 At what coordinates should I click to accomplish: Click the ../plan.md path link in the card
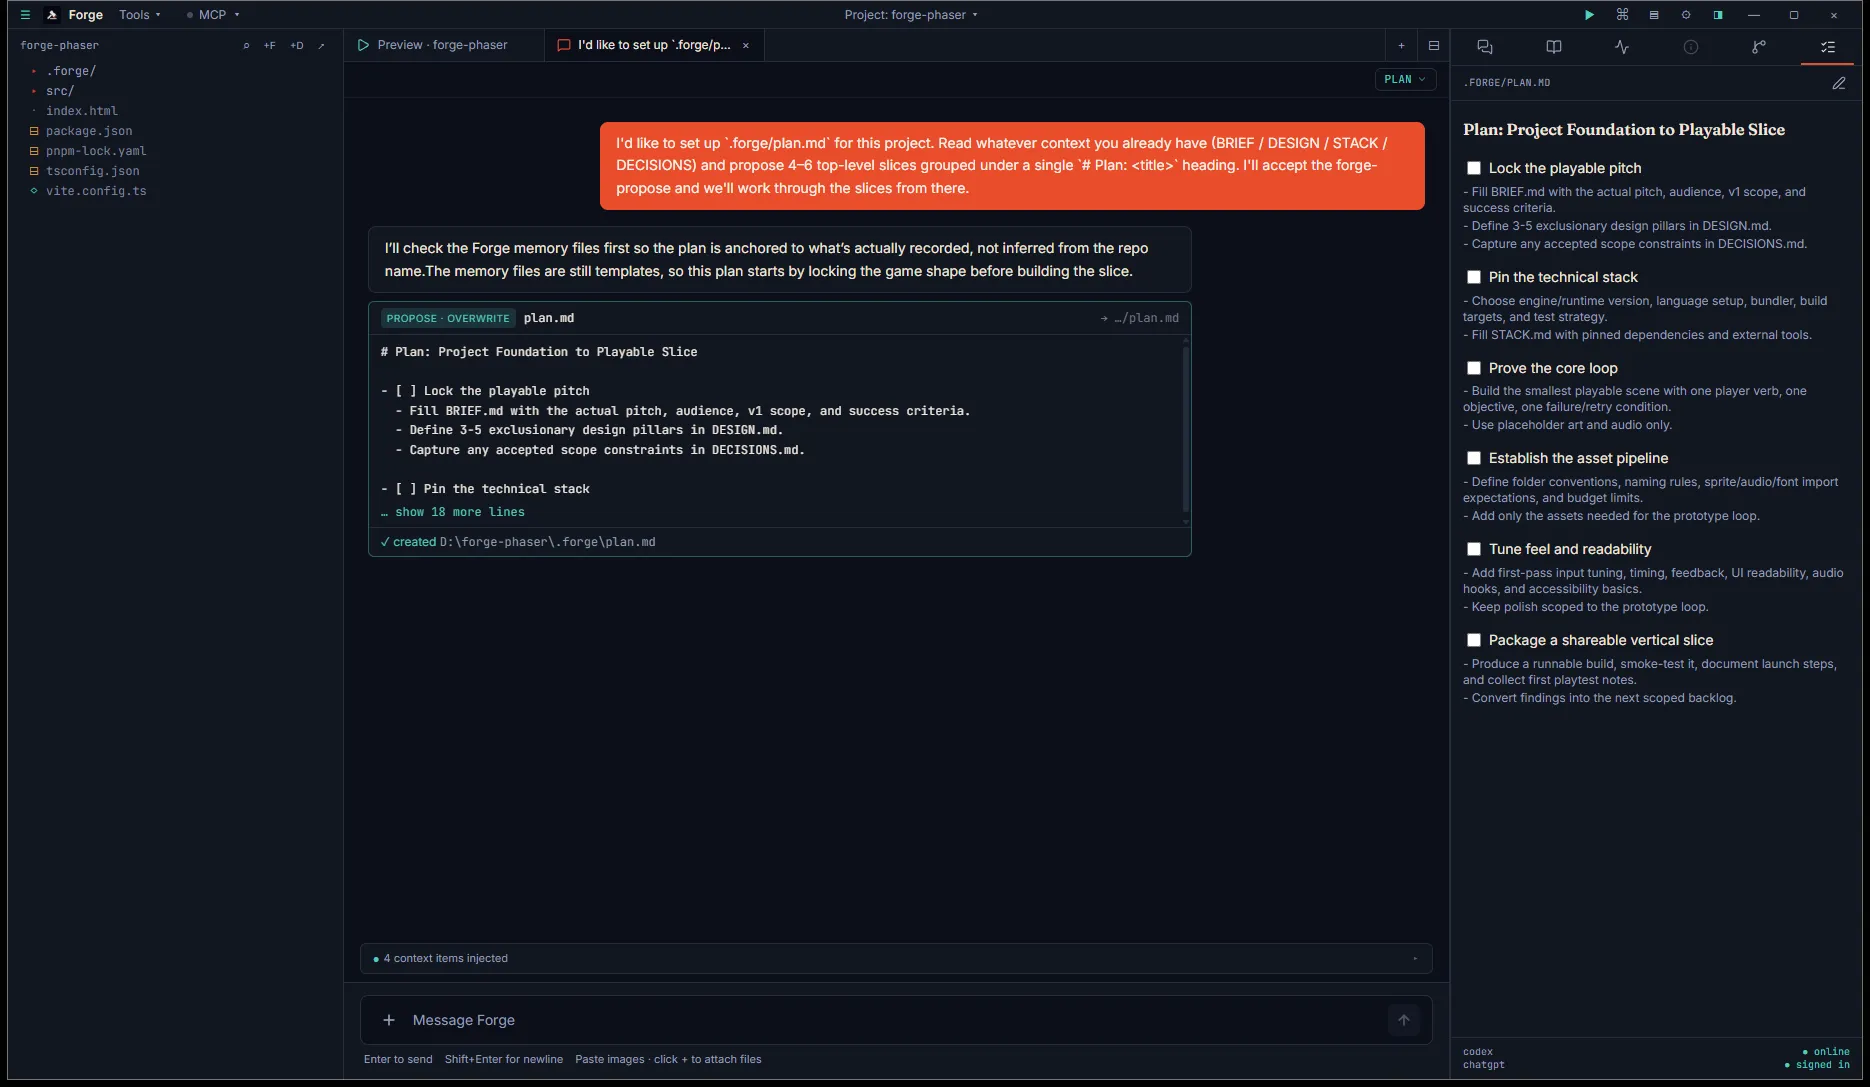(x=1146, y=318)
